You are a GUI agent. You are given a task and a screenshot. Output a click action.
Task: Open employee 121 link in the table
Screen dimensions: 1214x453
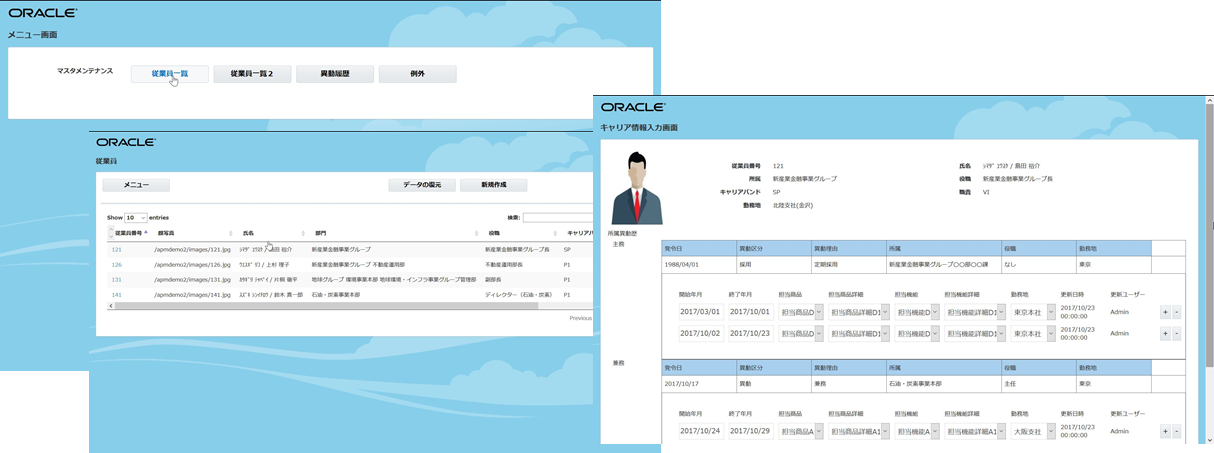117,249
